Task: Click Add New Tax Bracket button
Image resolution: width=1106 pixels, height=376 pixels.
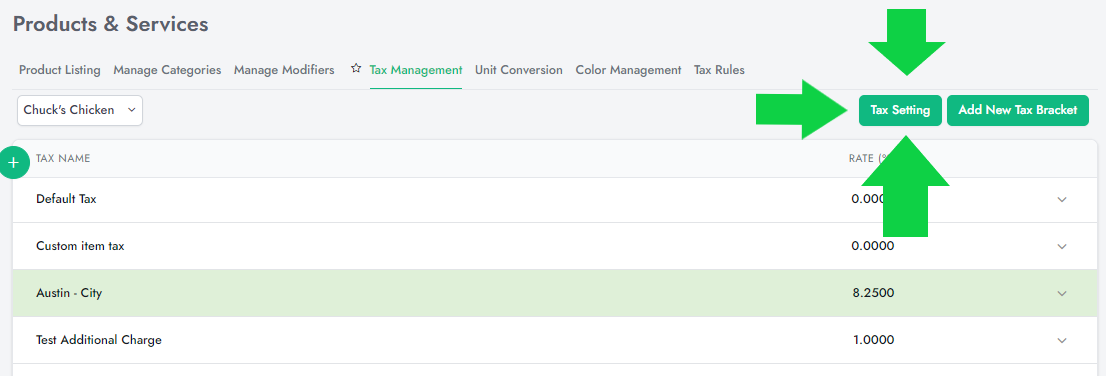Action: click(x=1018, y=110)
